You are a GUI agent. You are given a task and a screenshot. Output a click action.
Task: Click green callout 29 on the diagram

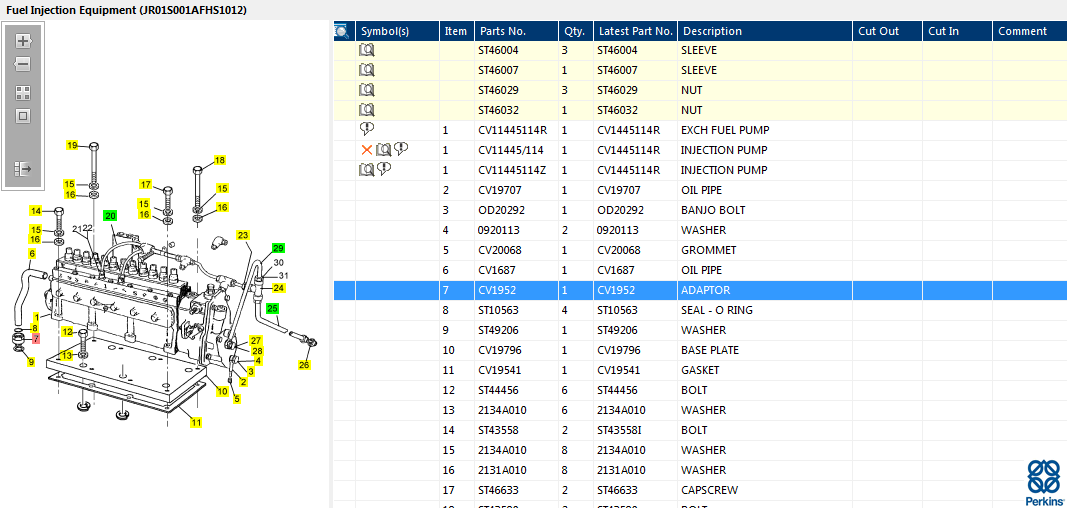point(278,248)
